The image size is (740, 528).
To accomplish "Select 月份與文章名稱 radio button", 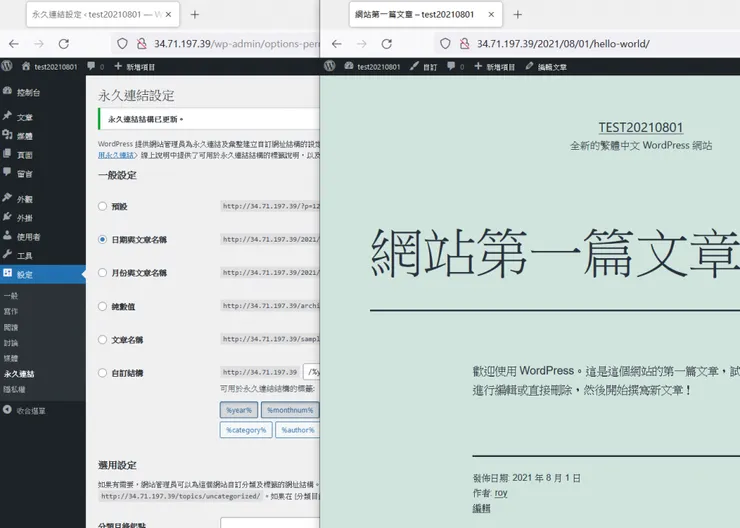I will pyautogui.click(x=102, y=273).
